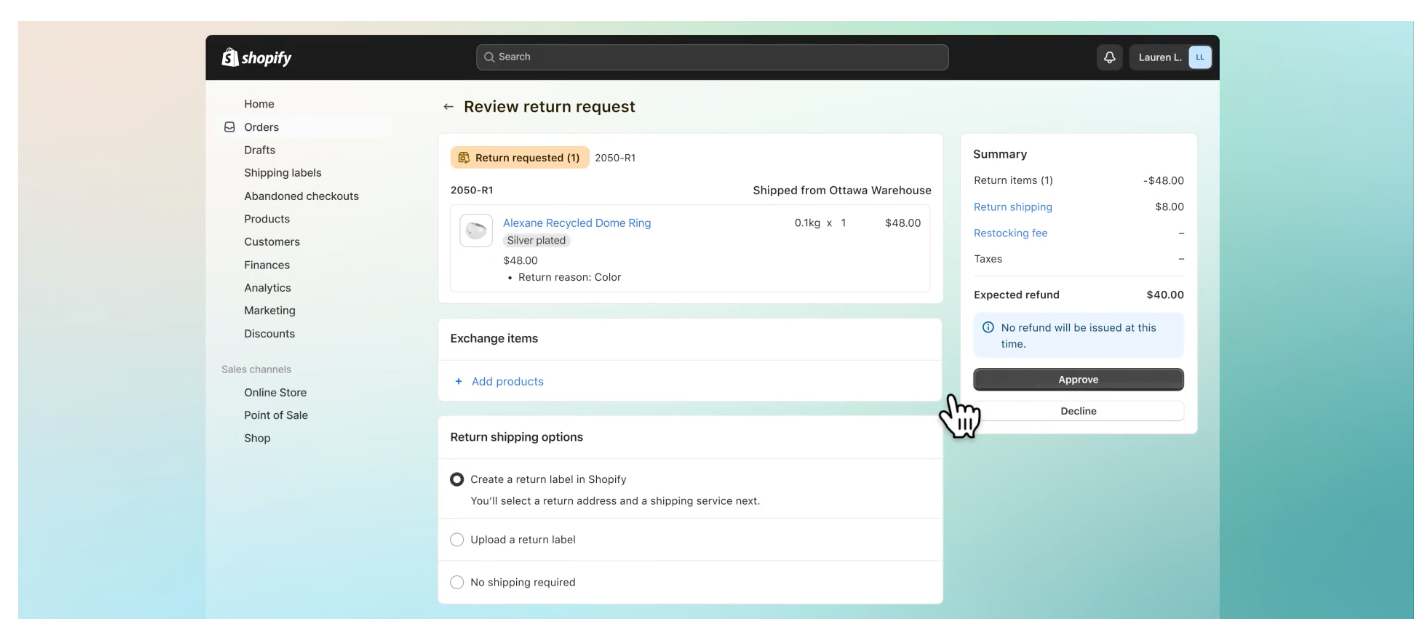Approve the return request

[x=1078, y=379]
